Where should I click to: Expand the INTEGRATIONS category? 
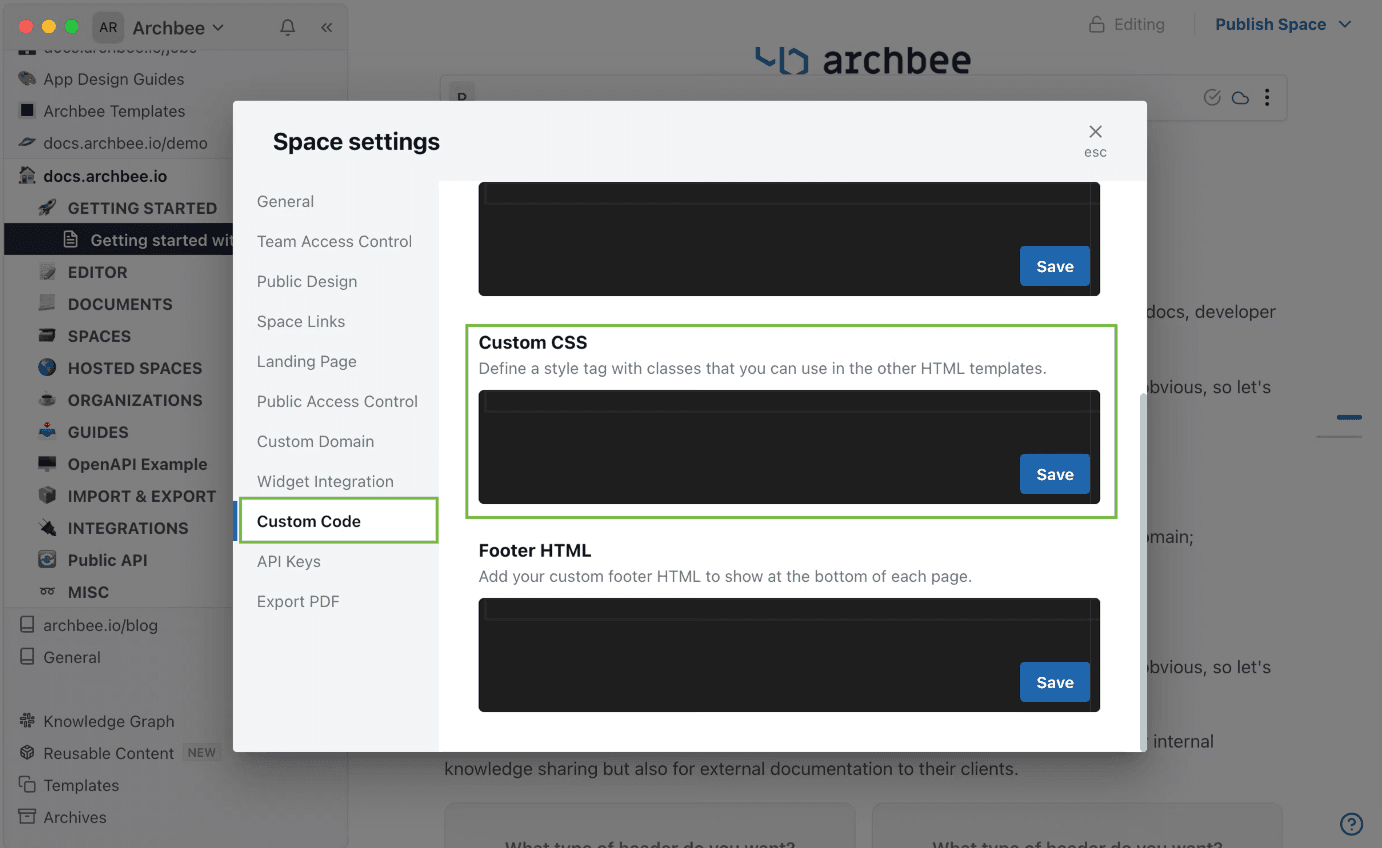127,528
